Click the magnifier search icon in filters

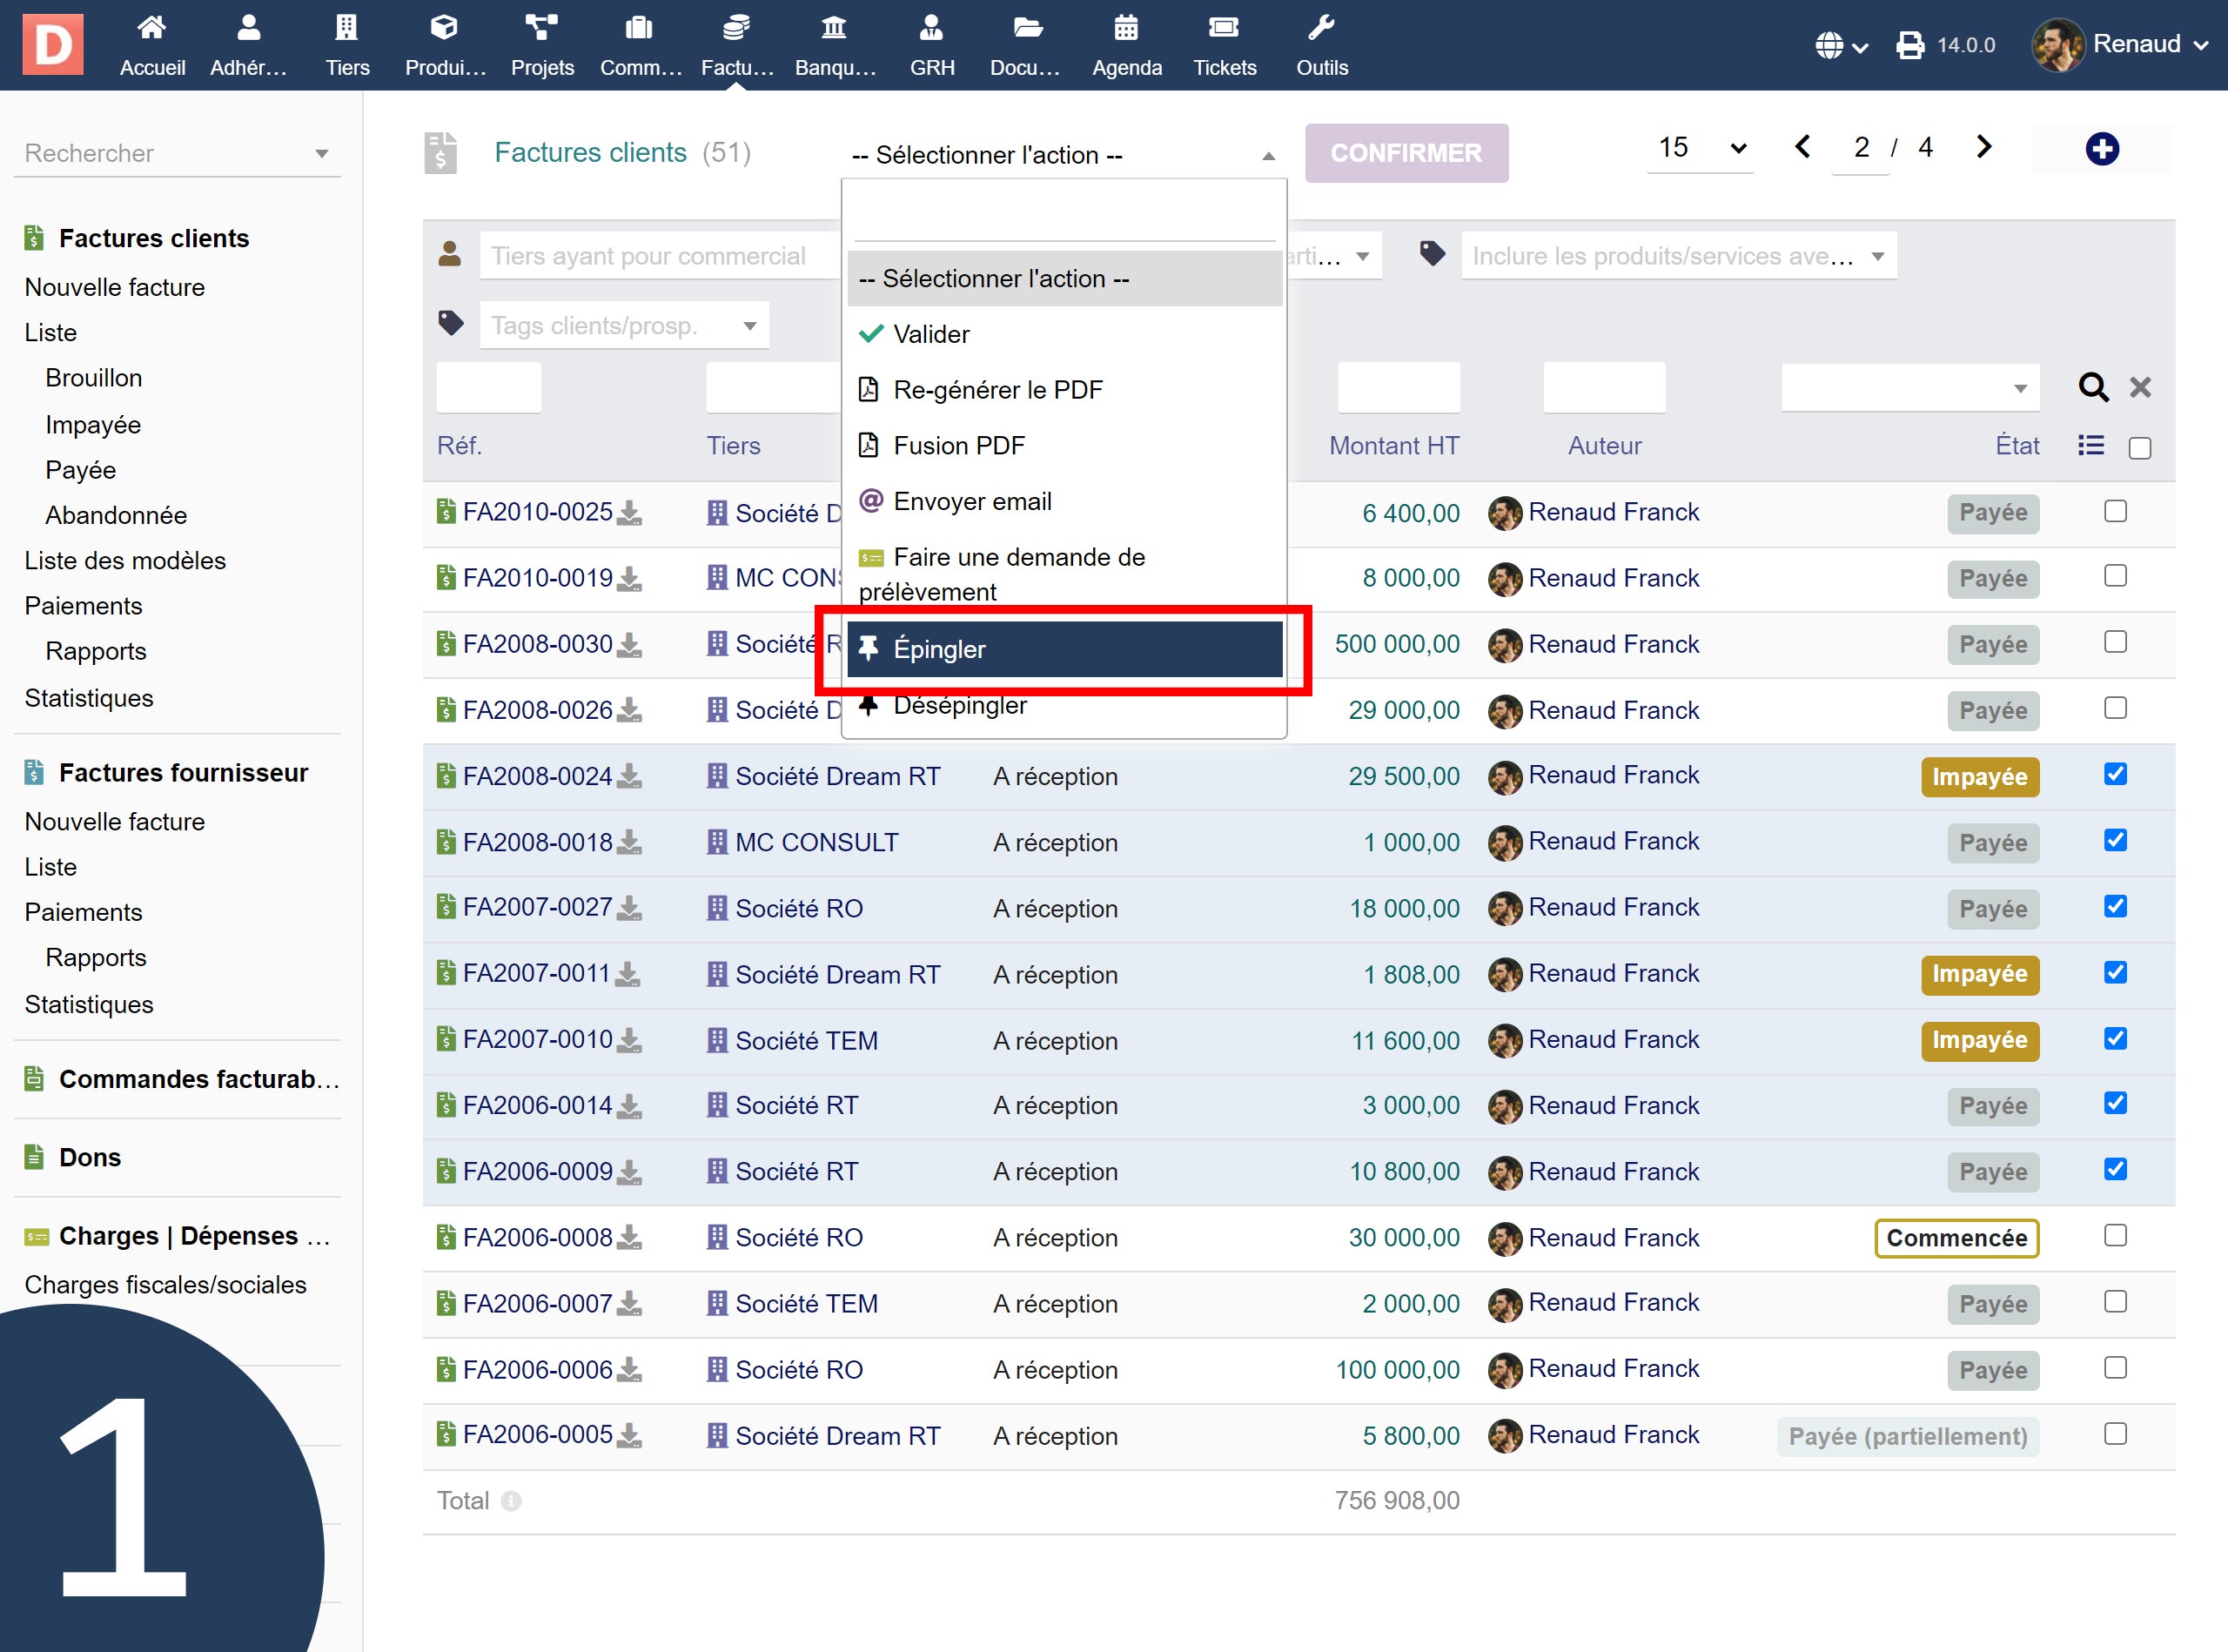point(2092,387)
